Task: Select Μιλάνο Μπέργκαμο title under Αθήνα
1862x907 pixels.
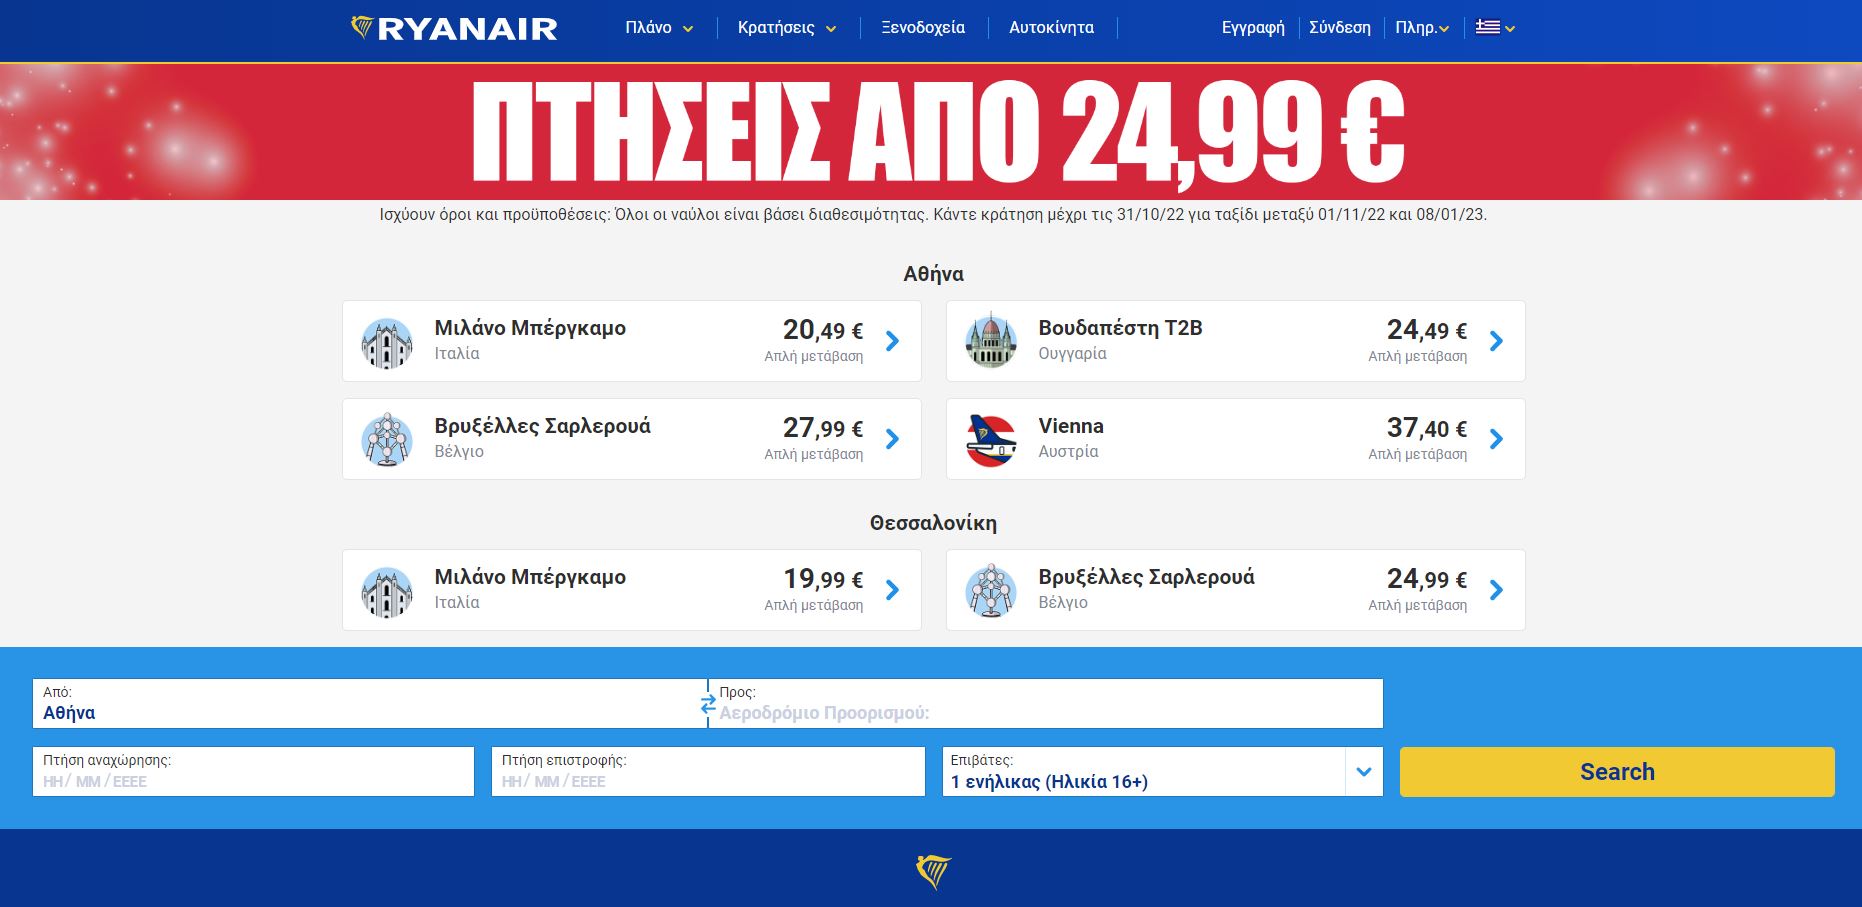Action: point(530,328)
